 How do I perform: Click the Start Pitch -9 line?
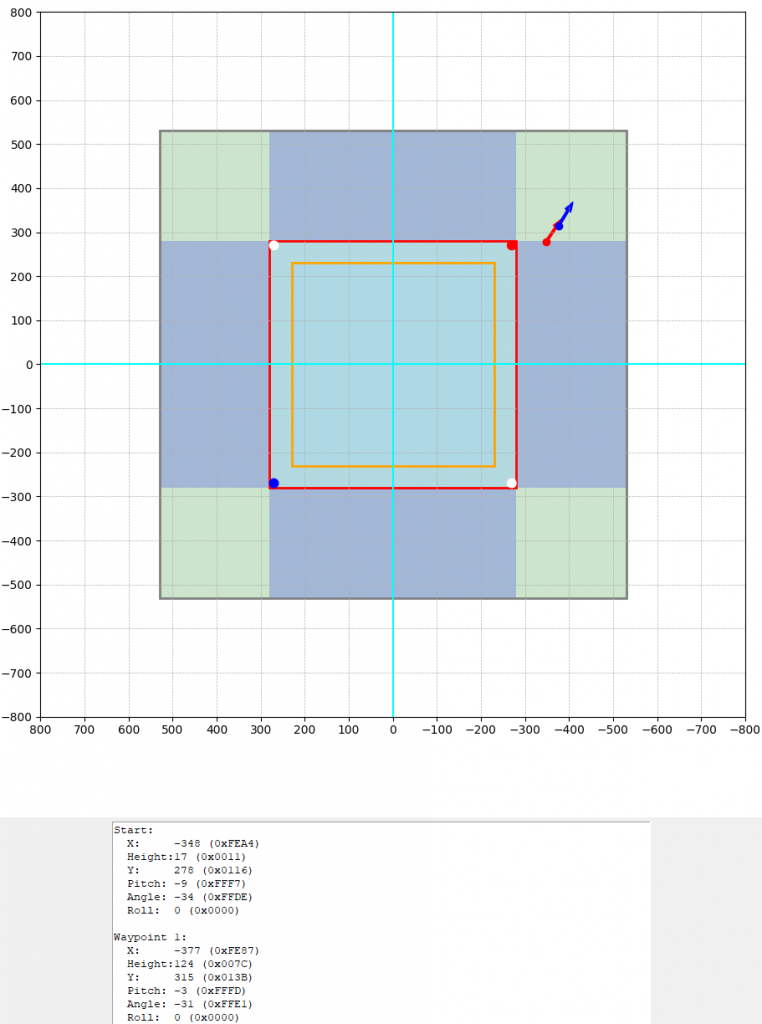click(190, 884)
